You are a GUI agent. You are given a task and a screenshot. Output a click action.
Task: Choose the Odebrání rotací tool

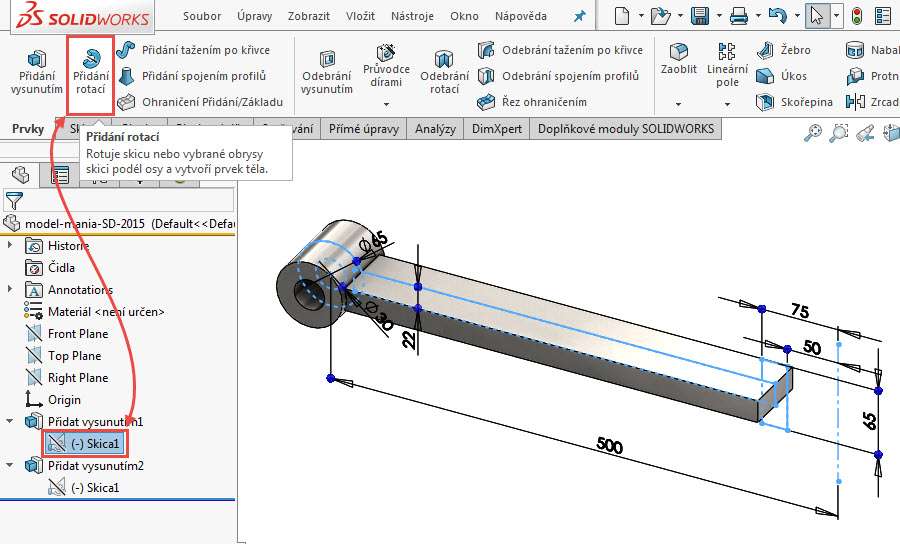pyautogui.click(x=444, y=72)
